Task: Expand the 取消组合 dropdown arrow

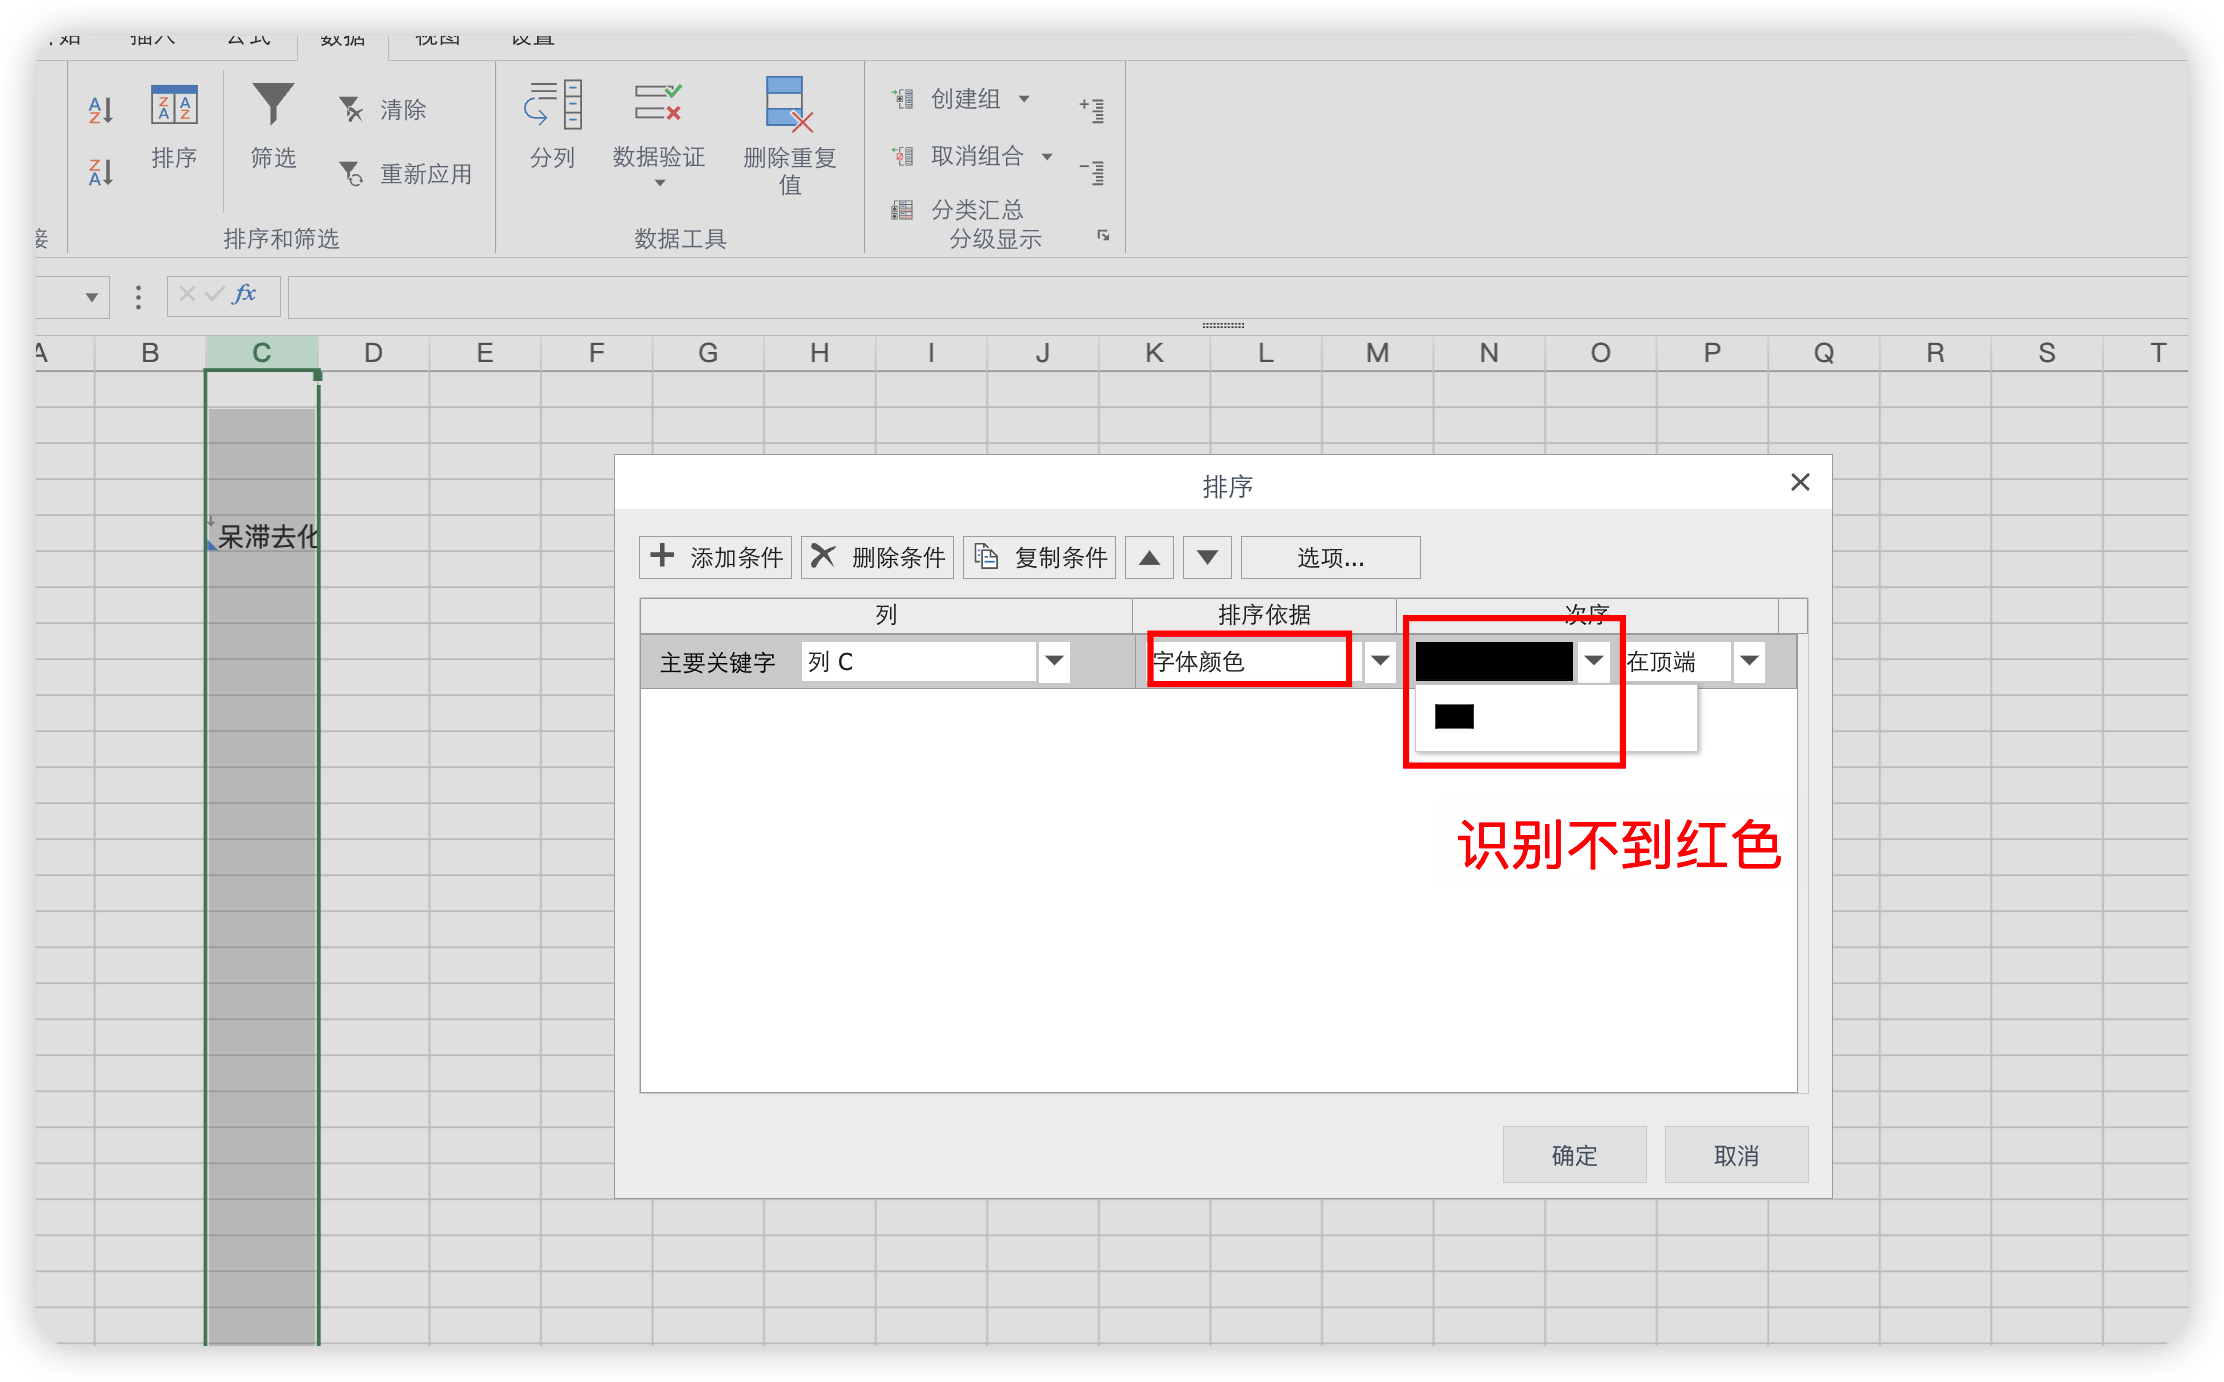Action: click(1047, 157)
